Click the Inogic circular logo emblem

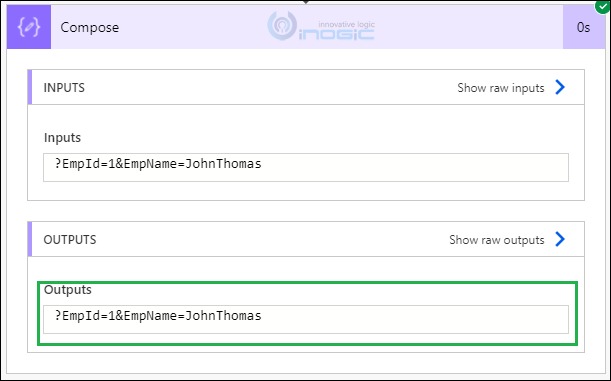[x=282, y=26]
